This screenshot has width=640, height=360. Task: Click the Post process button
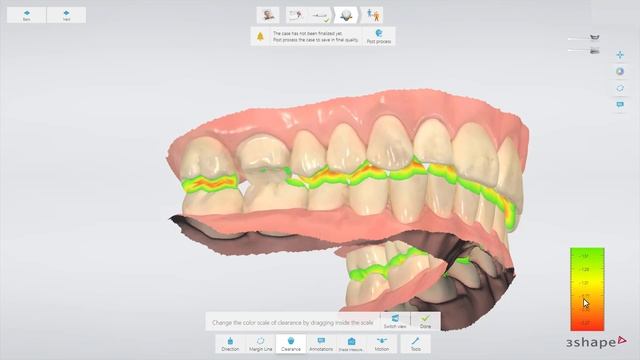click(x=379, y=36)
